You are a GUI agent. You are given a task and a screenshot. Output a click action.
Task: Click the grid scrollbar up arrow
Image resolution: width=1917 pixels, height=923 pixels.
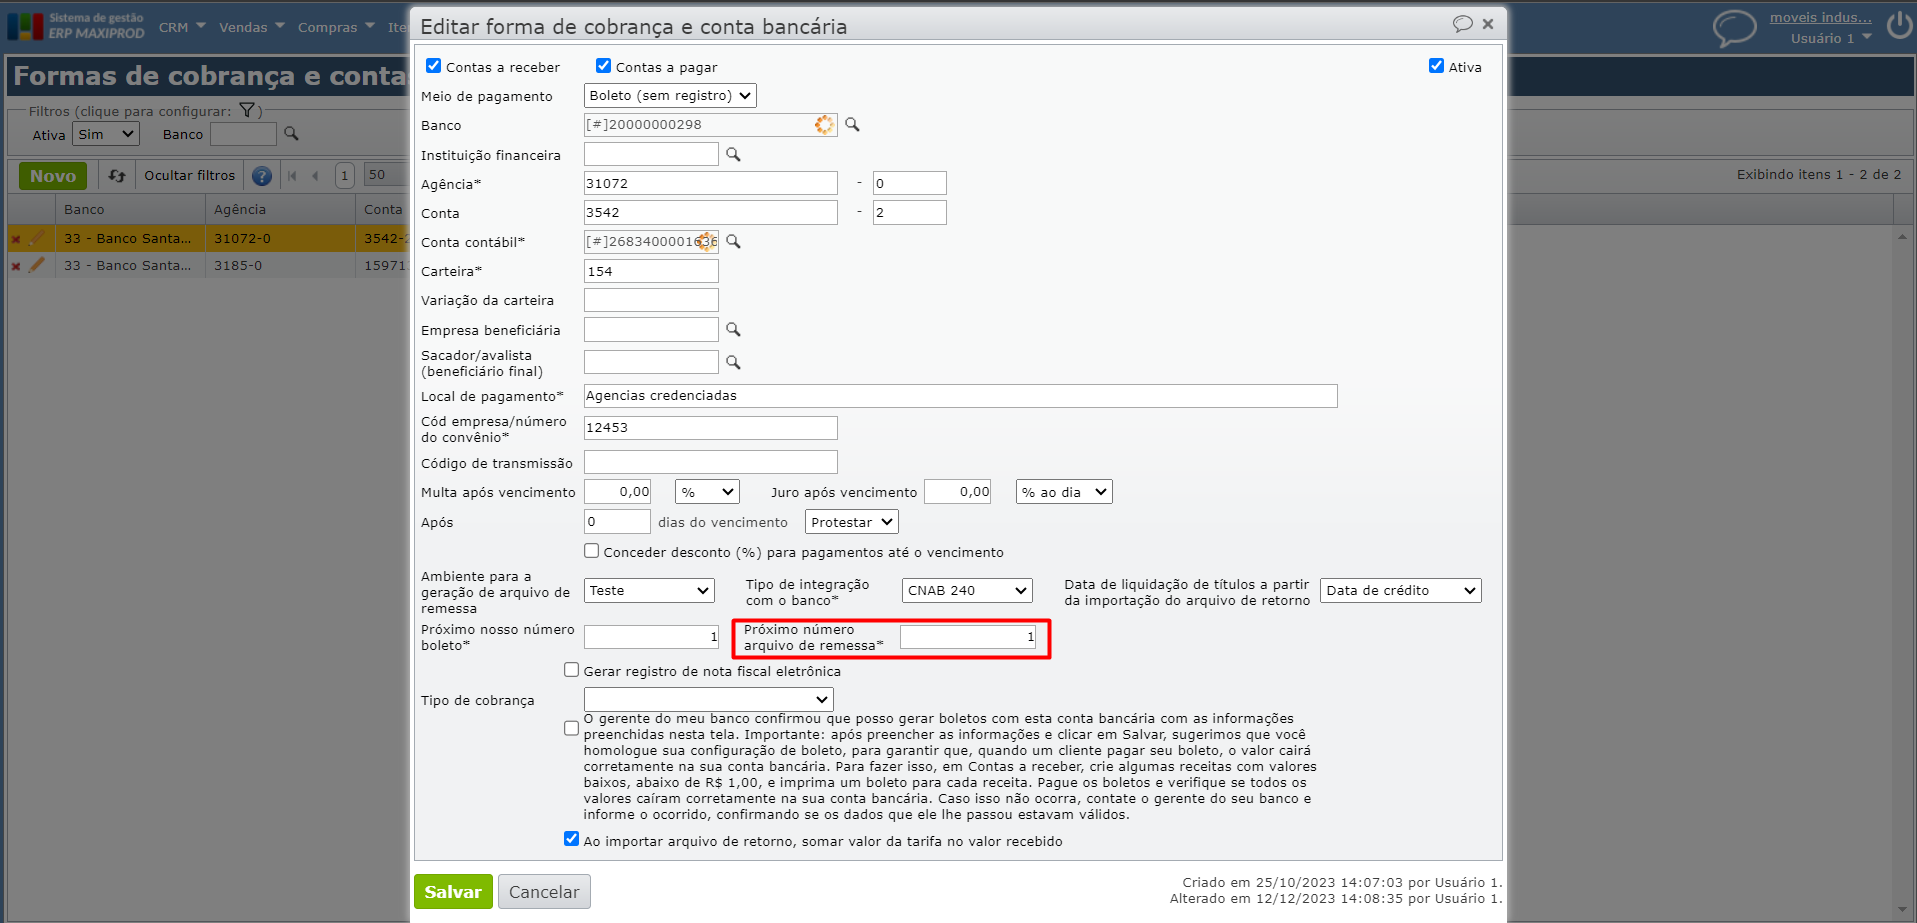[1902, 236]
